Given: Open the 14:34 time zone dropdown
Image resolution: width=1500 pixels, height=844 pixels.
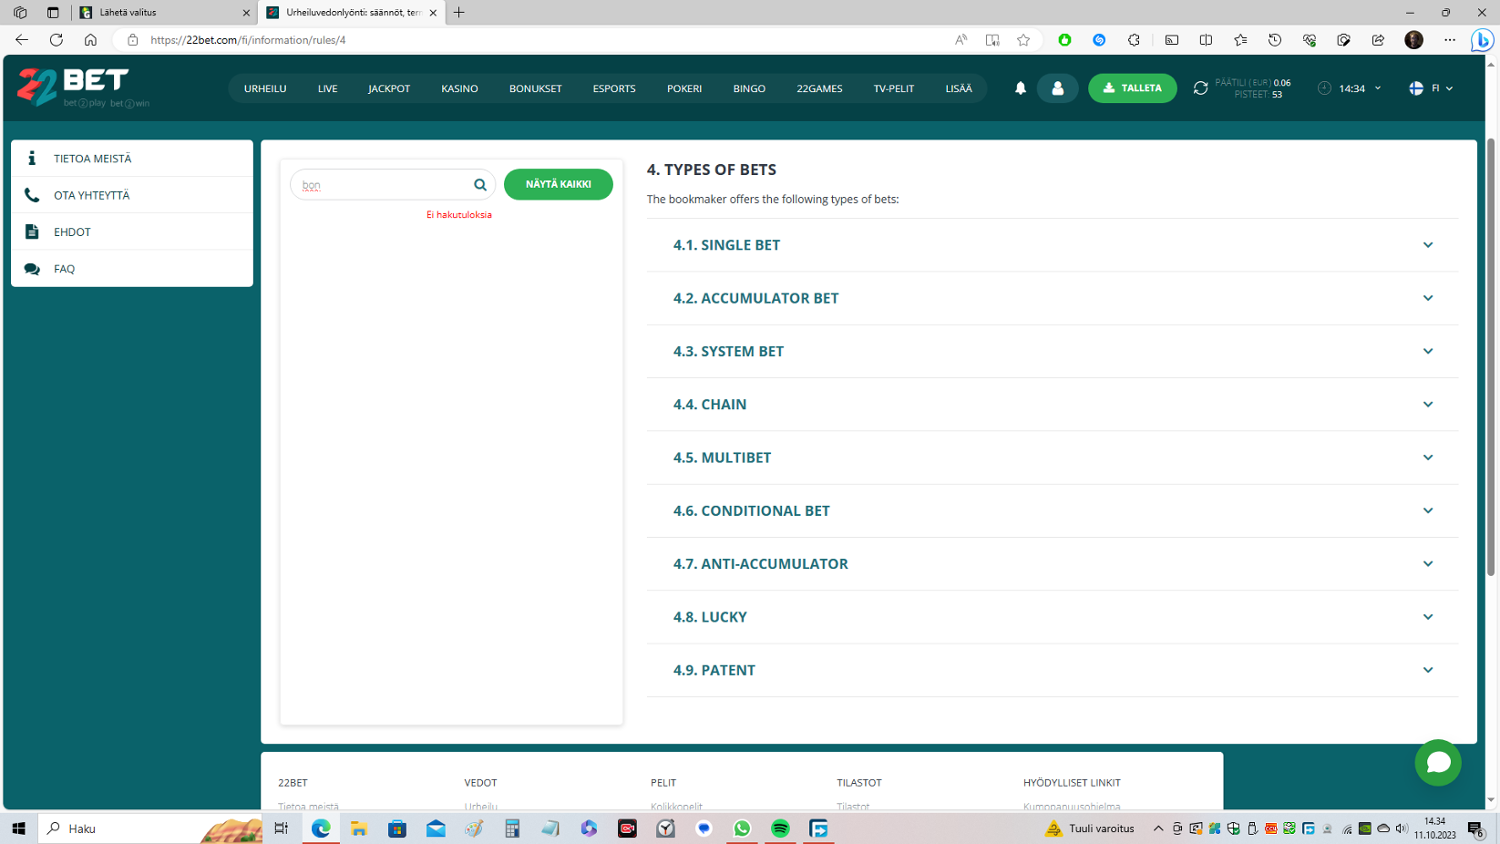Looking at the screenshot, I should [1351, 88].
